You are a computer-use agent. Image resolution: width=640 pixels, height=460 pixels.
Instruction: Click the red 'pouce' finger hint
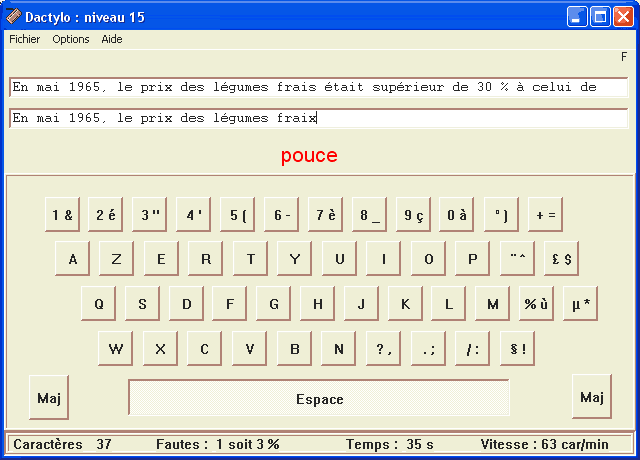pyautogui.click(x=309, y=156)
